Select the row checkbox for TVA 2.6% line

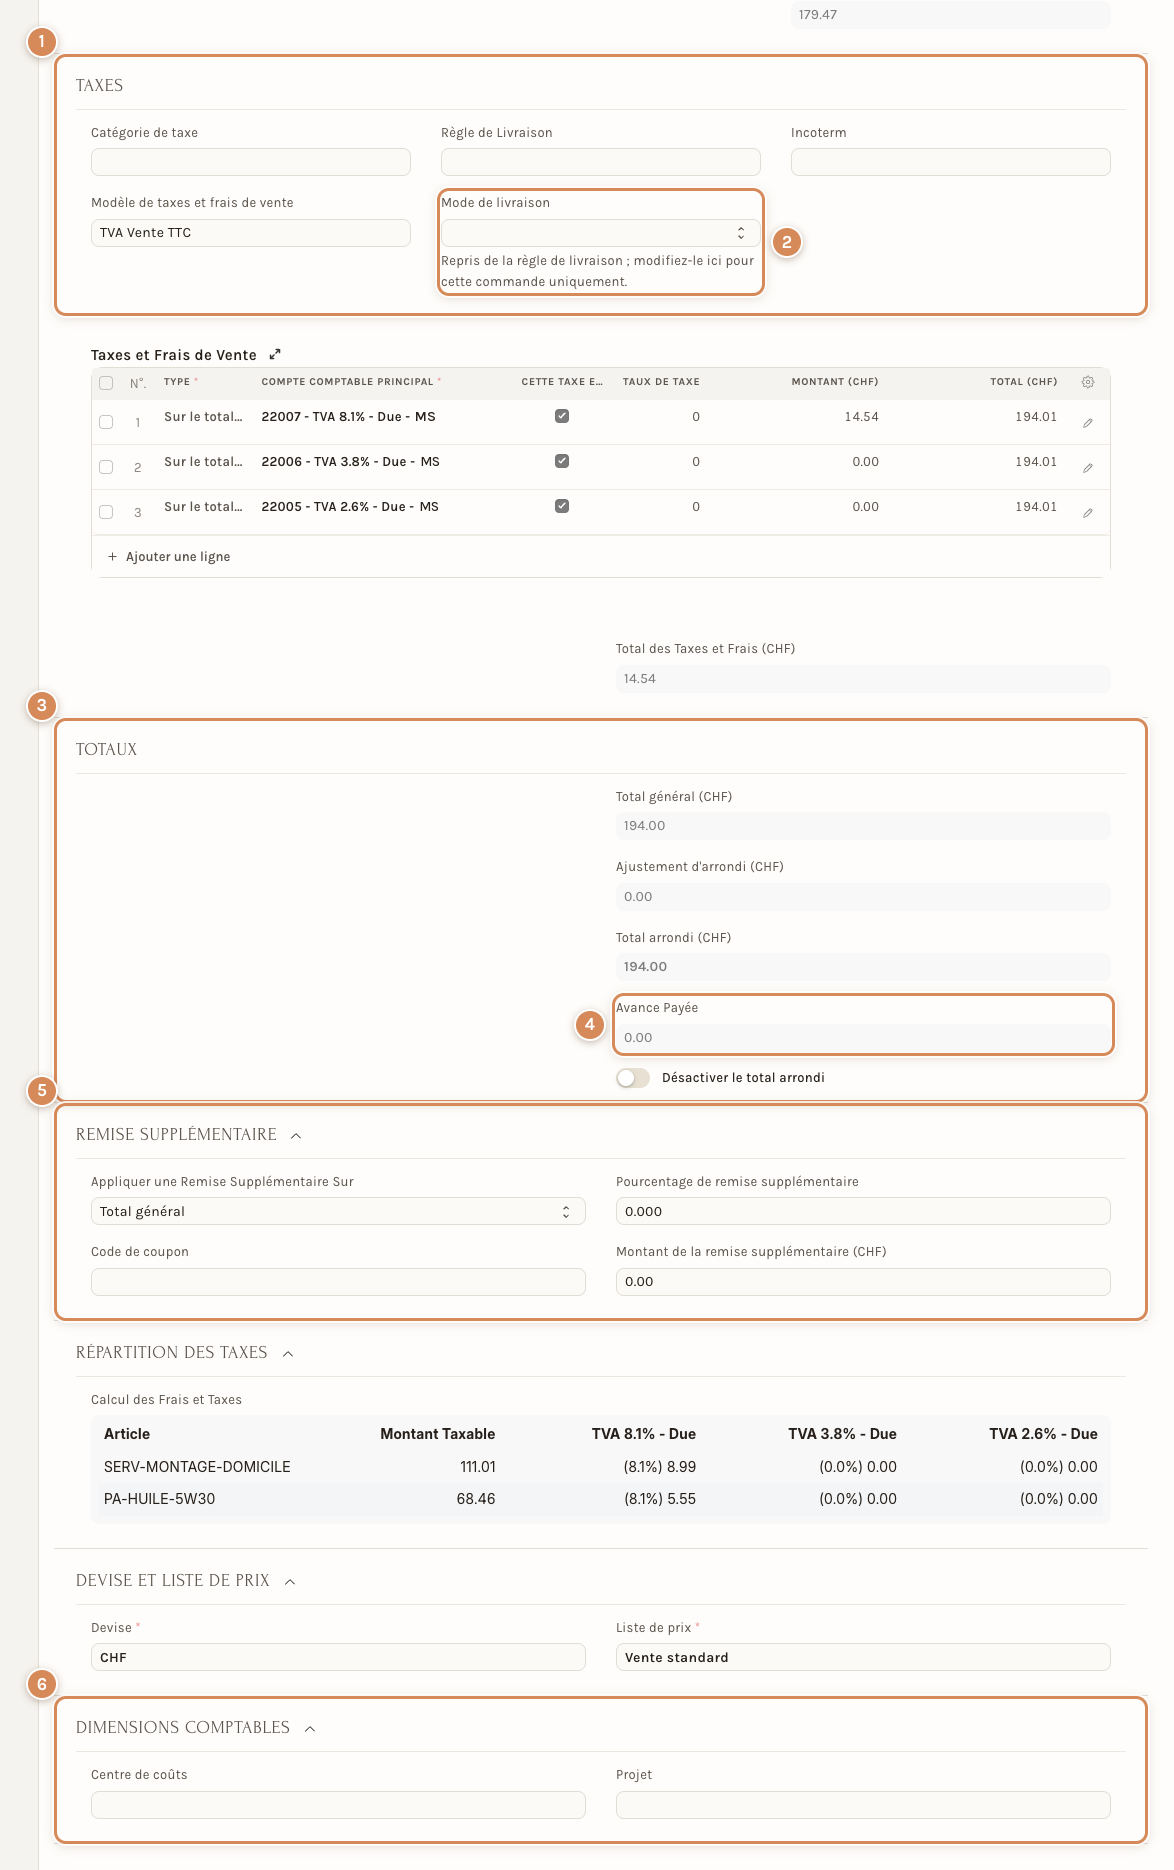pos(106,512)
